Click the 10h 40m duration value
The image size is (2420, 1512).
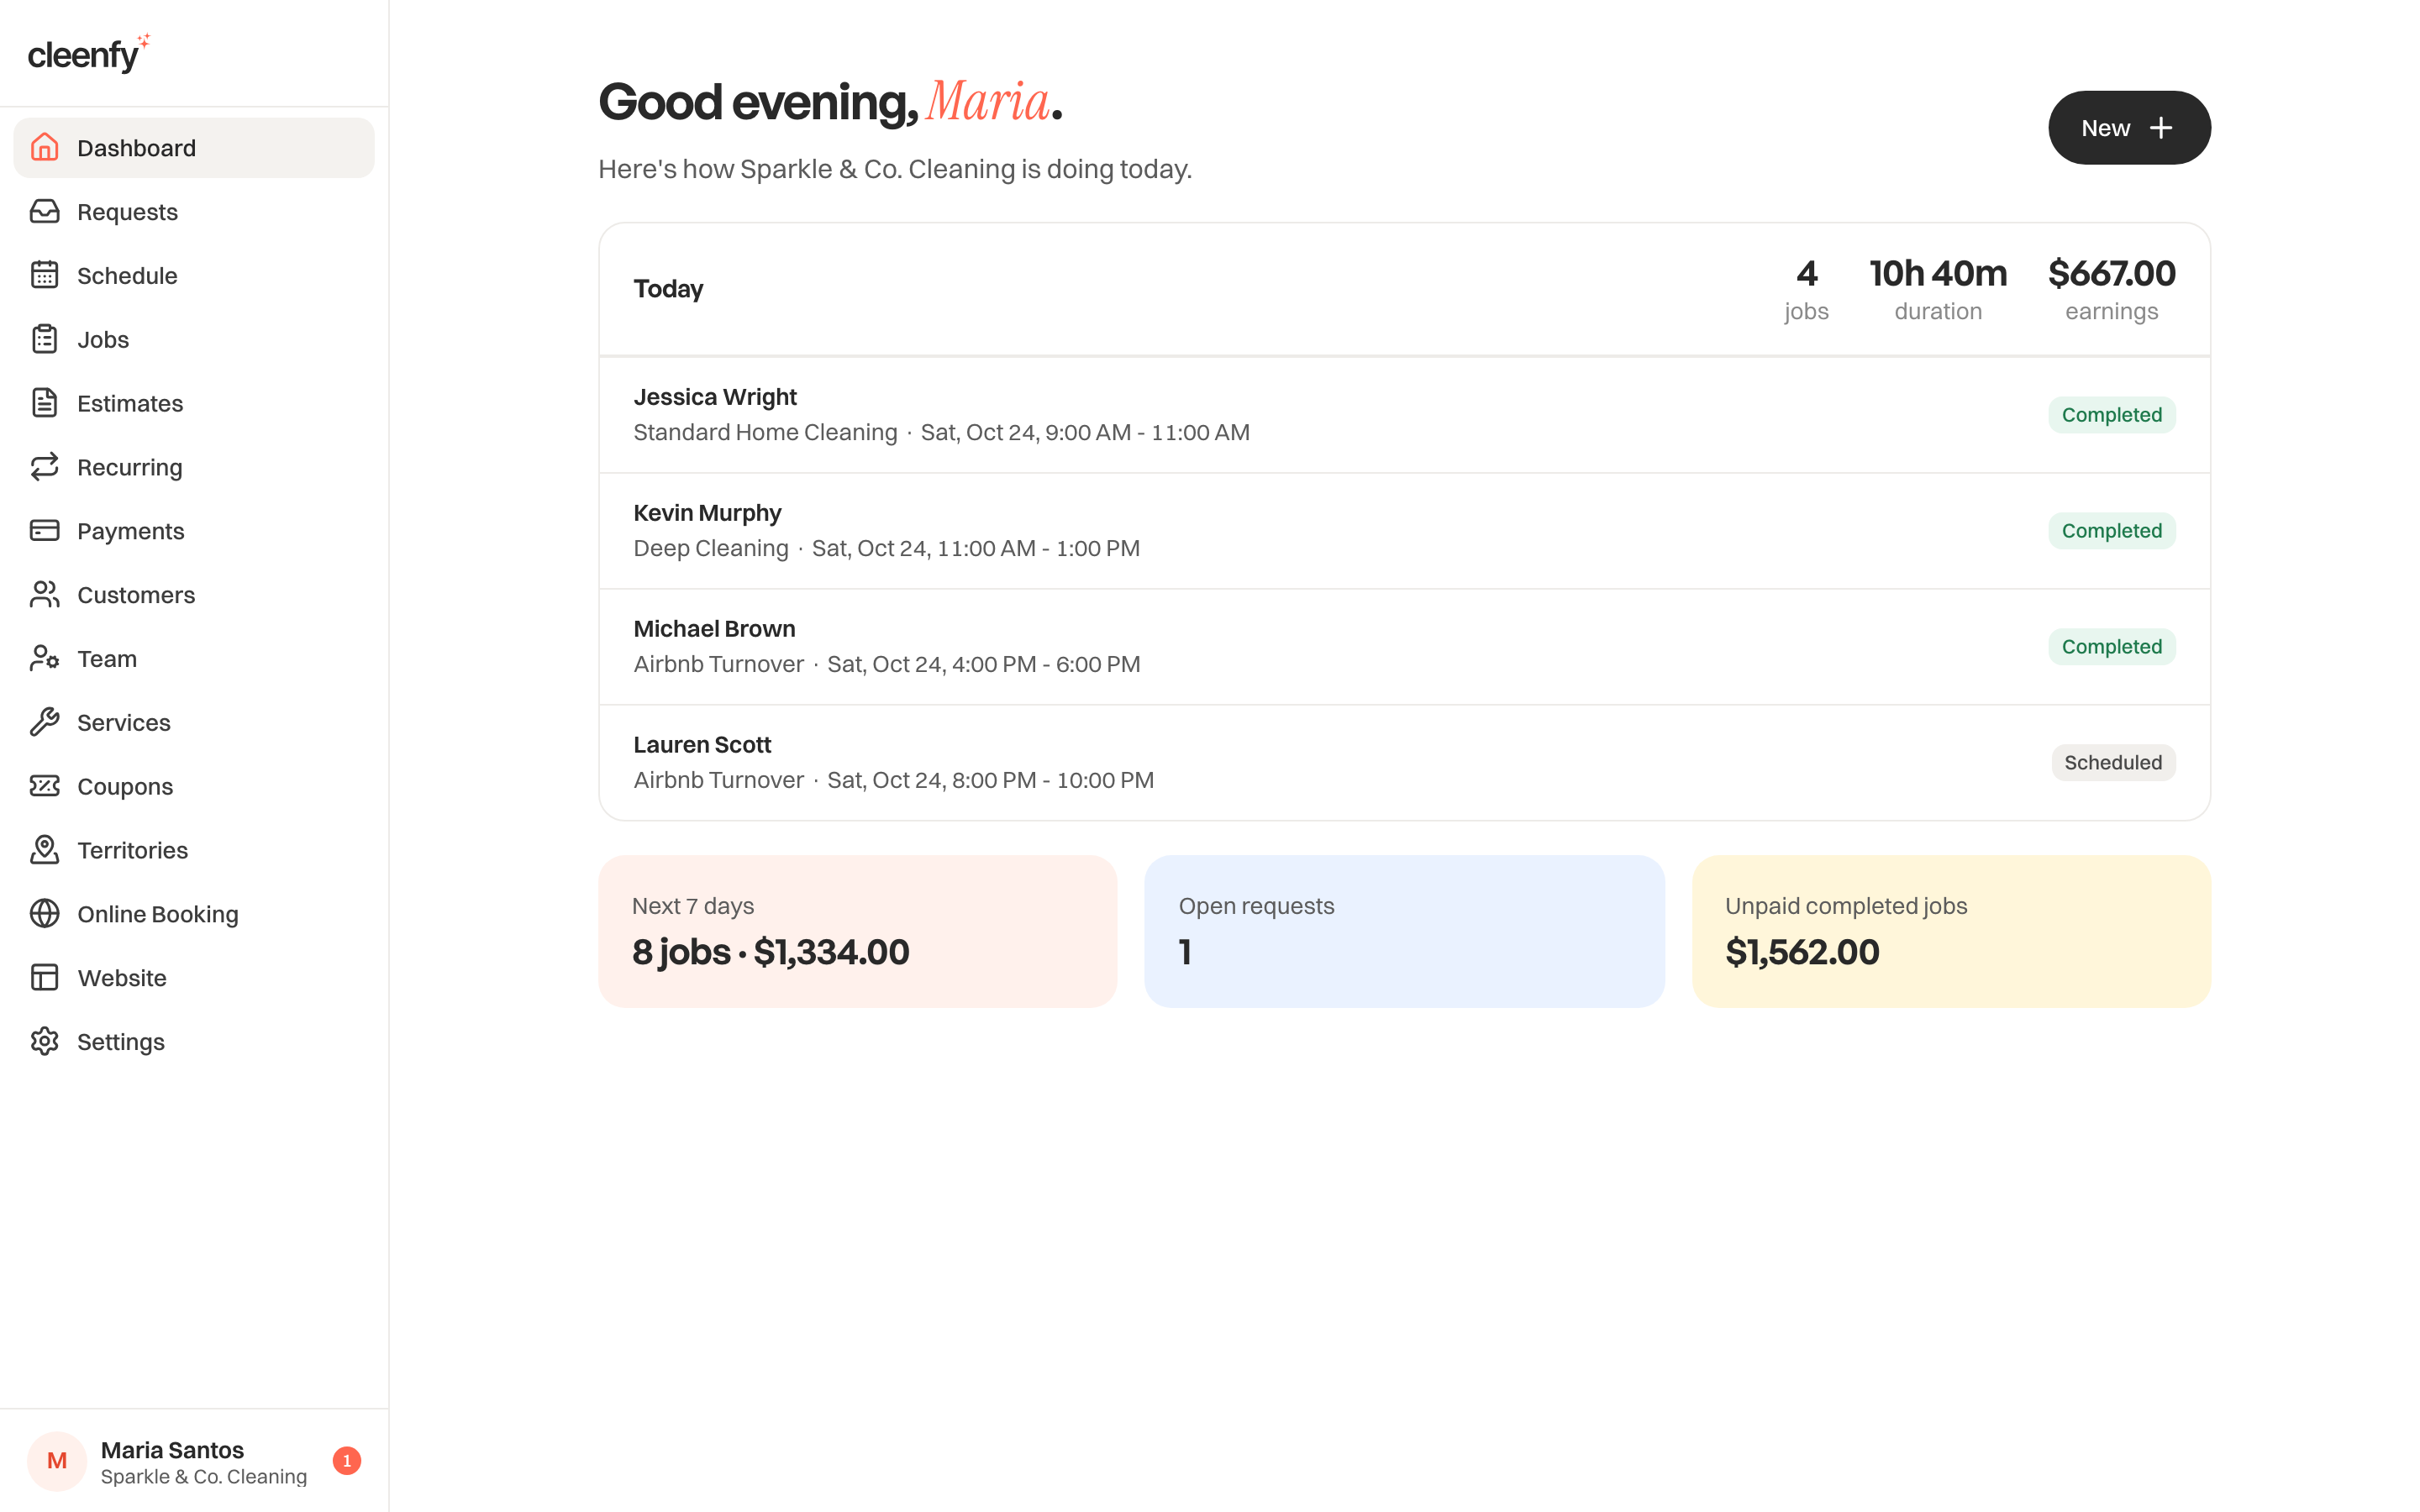coord(1938,273)
